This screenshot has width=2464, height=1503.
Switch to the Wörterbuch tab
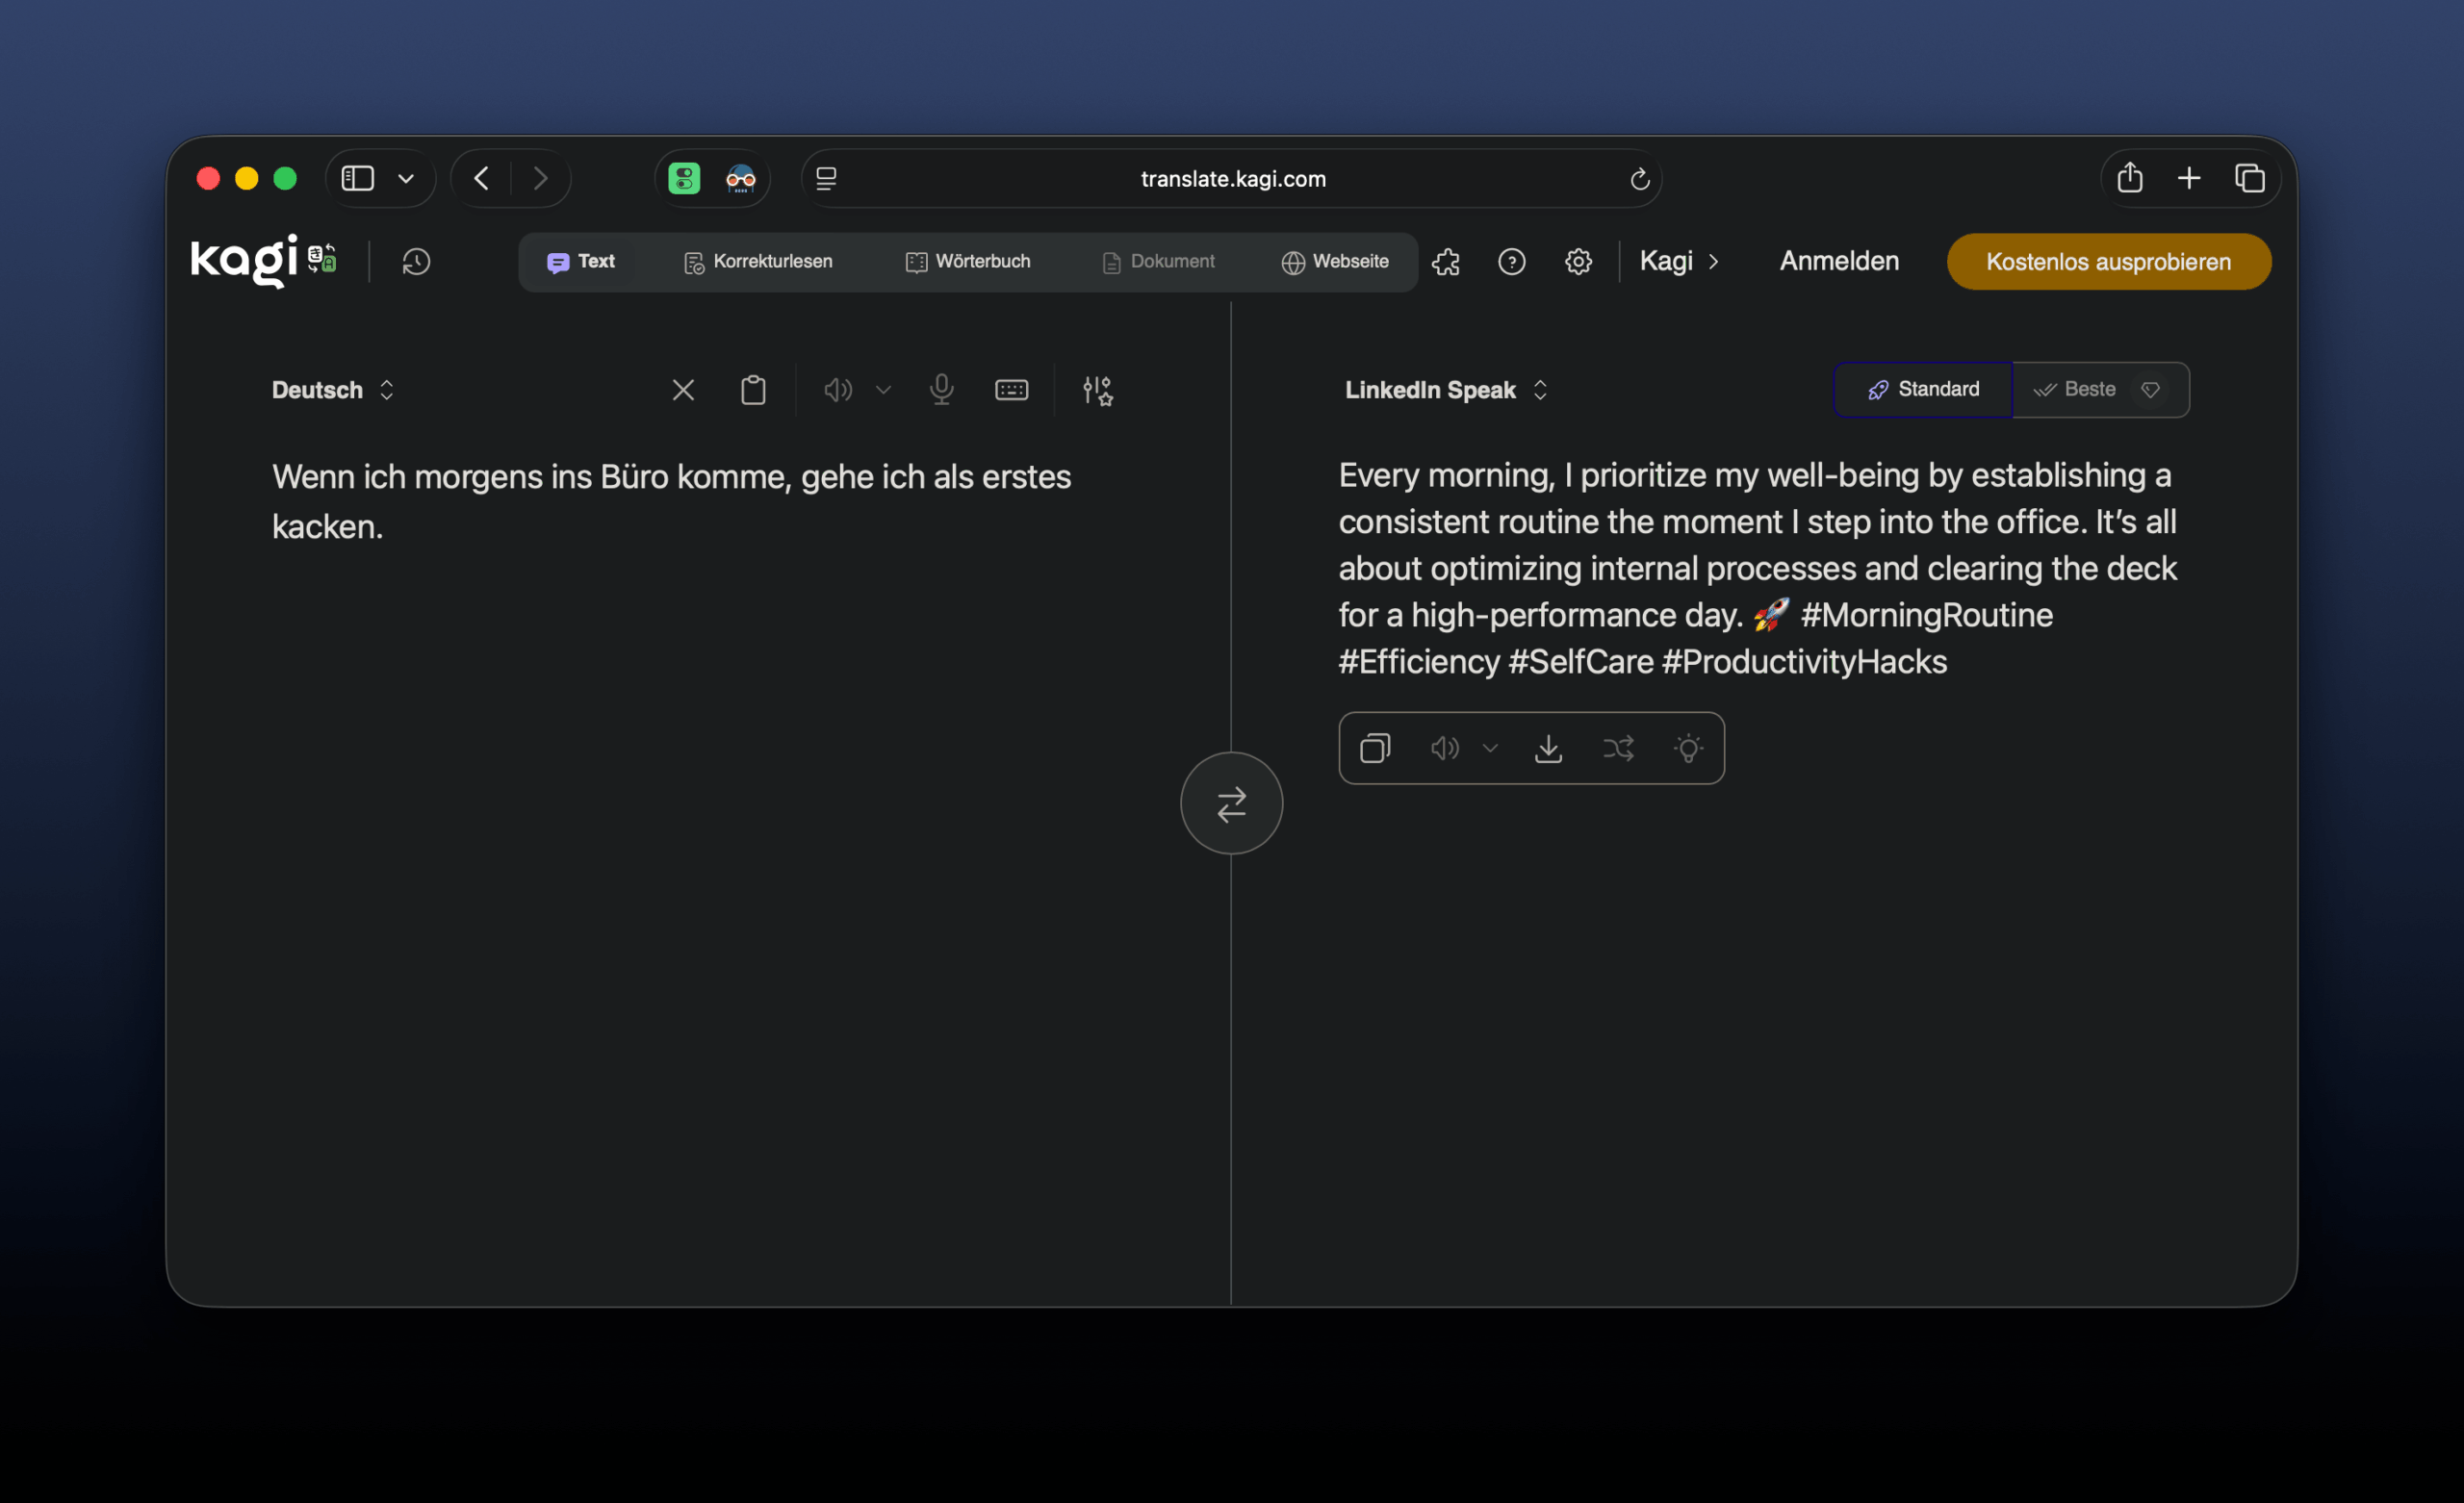pos(967,262)
